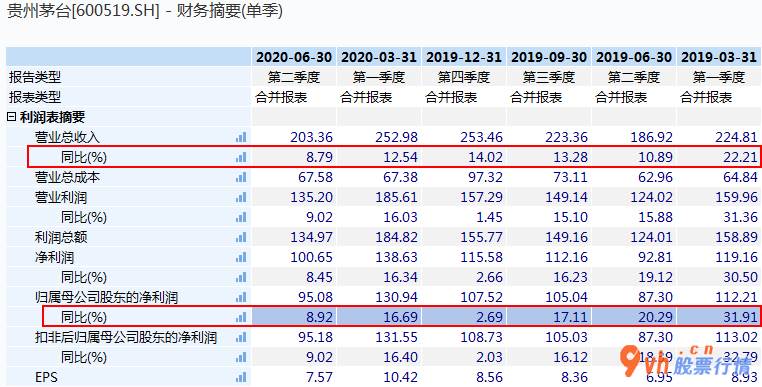Select the 134.97 total profit cell
Viewport: 762px width, 387px height.
(294, 237)
